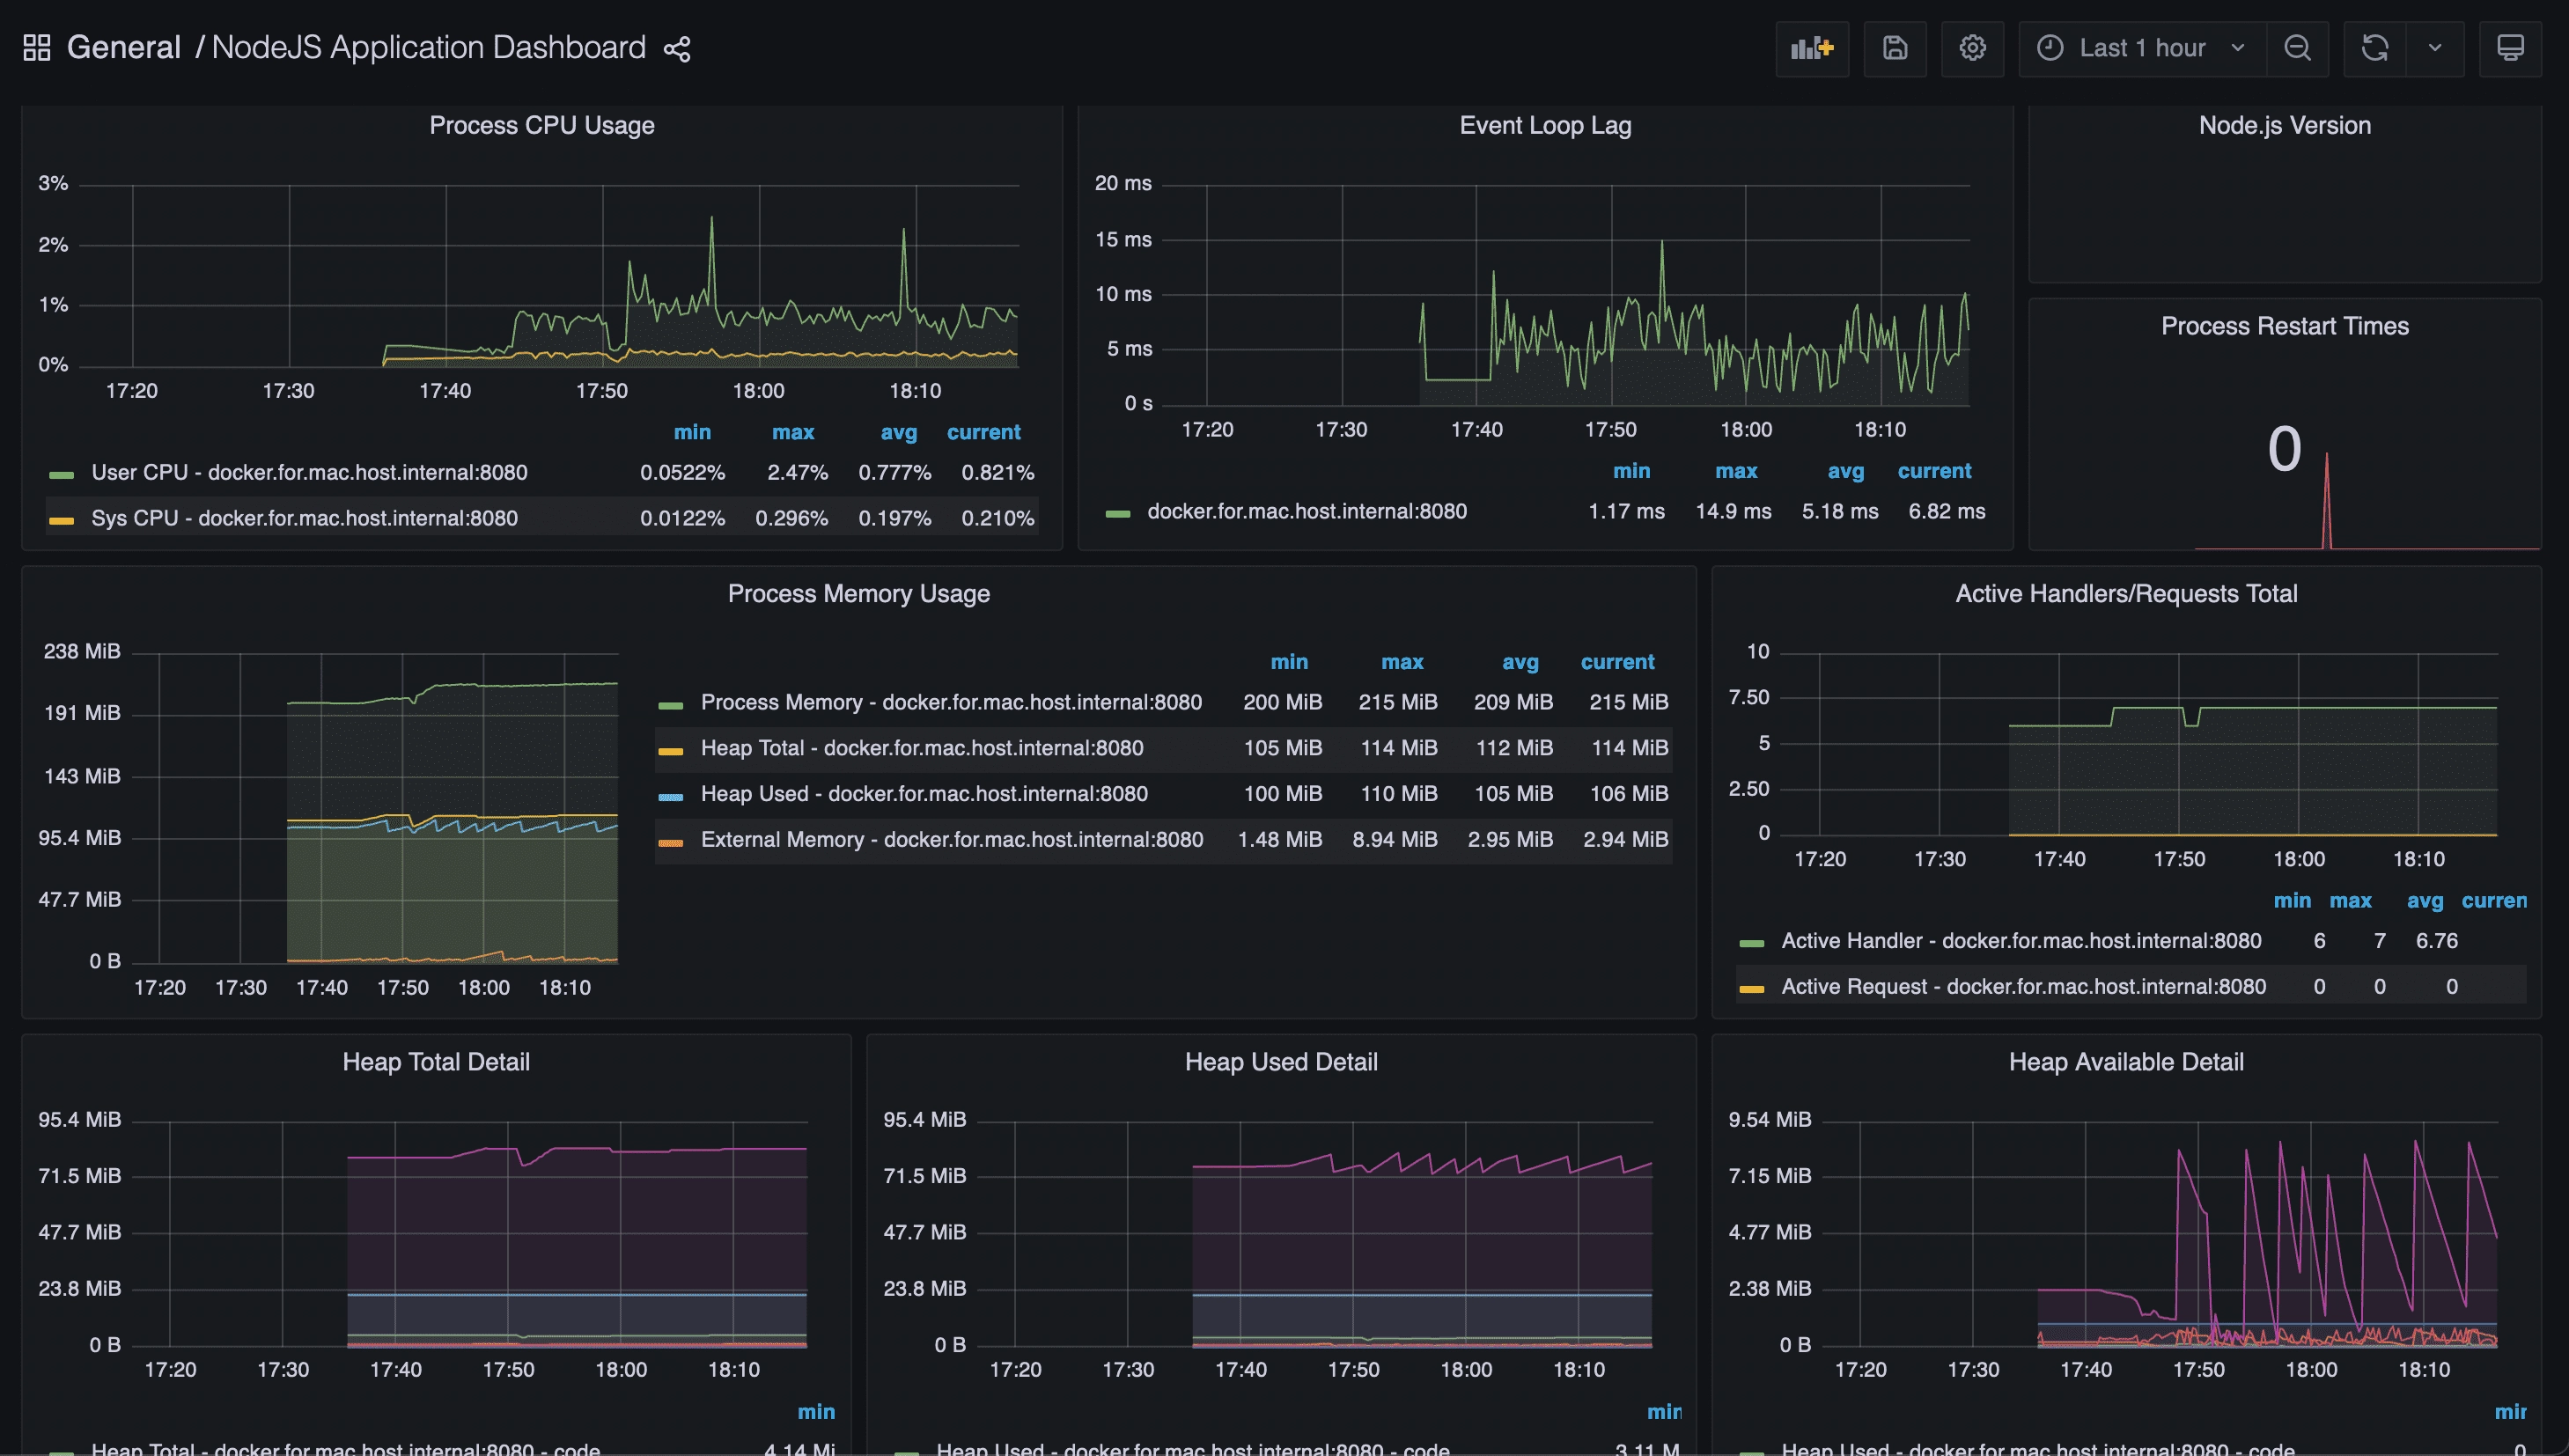Open the dashboards grid icon
The height and width of the screenshot is (1456, 2569).
[x=37, y=48]
